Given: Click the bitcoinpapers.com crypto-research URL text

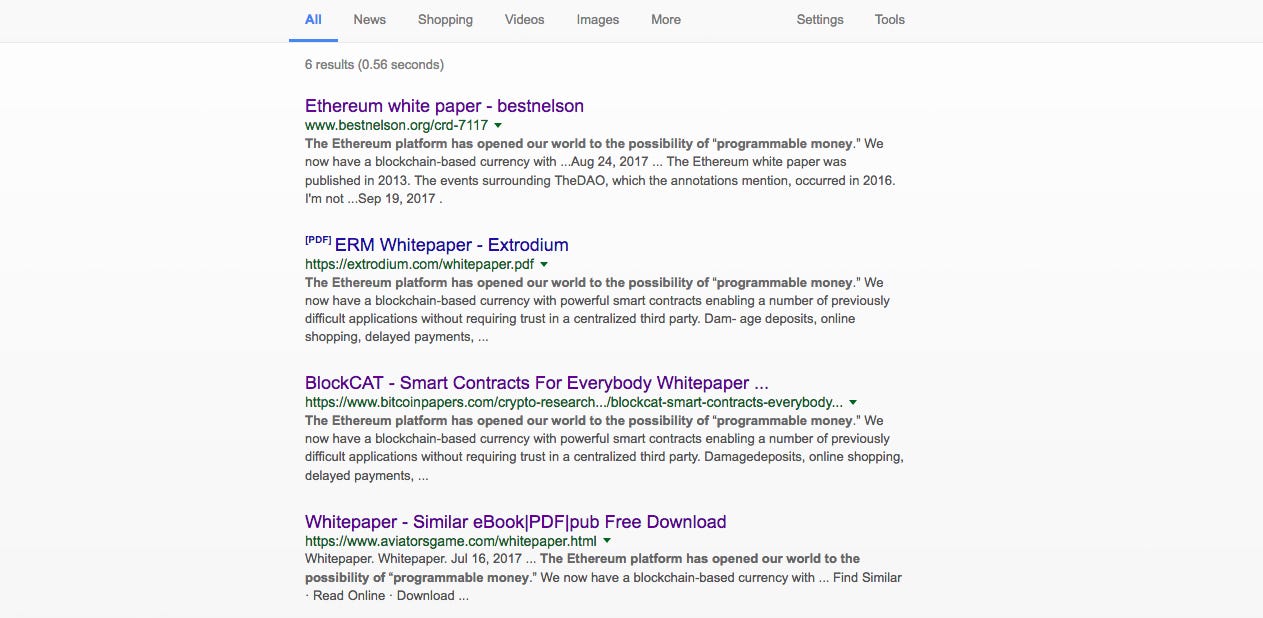Looking at the screenshot, I should (x=574, y=403).
